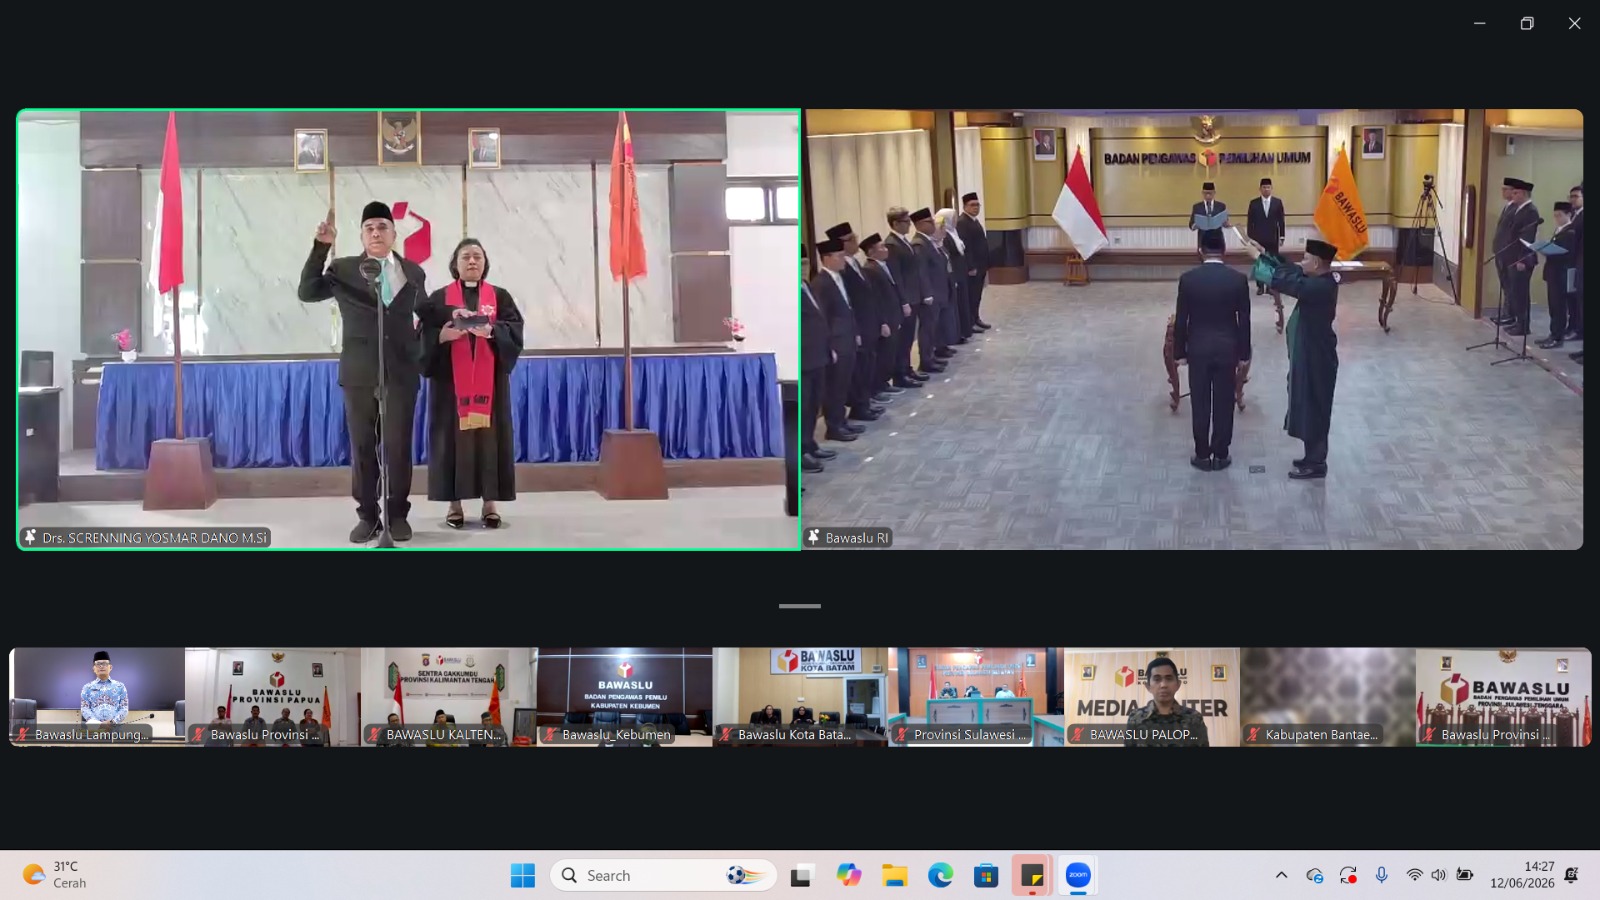The width and height of the screenshot is (1600, 900).
Task: Select the Bawaslu Provinsi Papua participant thumbnail
Action: [273, 697]
